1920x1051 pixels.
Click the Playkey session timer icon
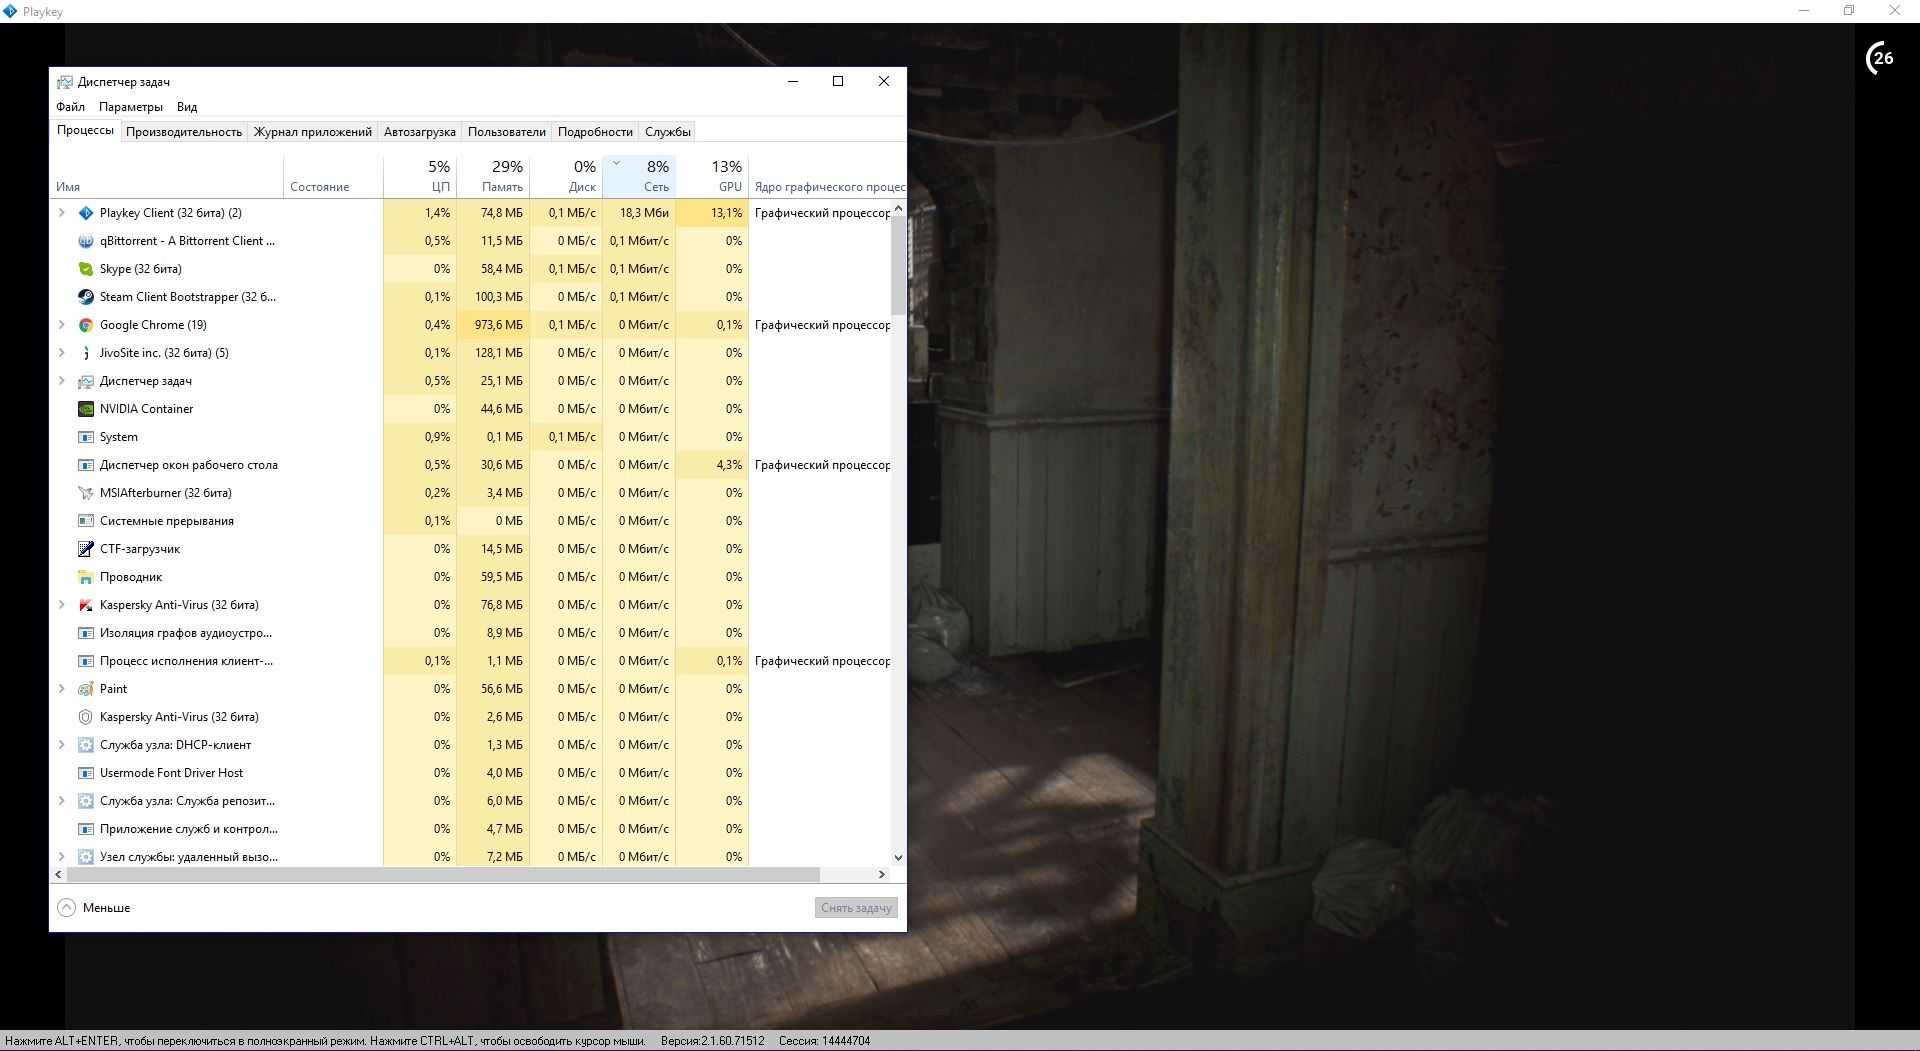click(x=1880, y=58)
